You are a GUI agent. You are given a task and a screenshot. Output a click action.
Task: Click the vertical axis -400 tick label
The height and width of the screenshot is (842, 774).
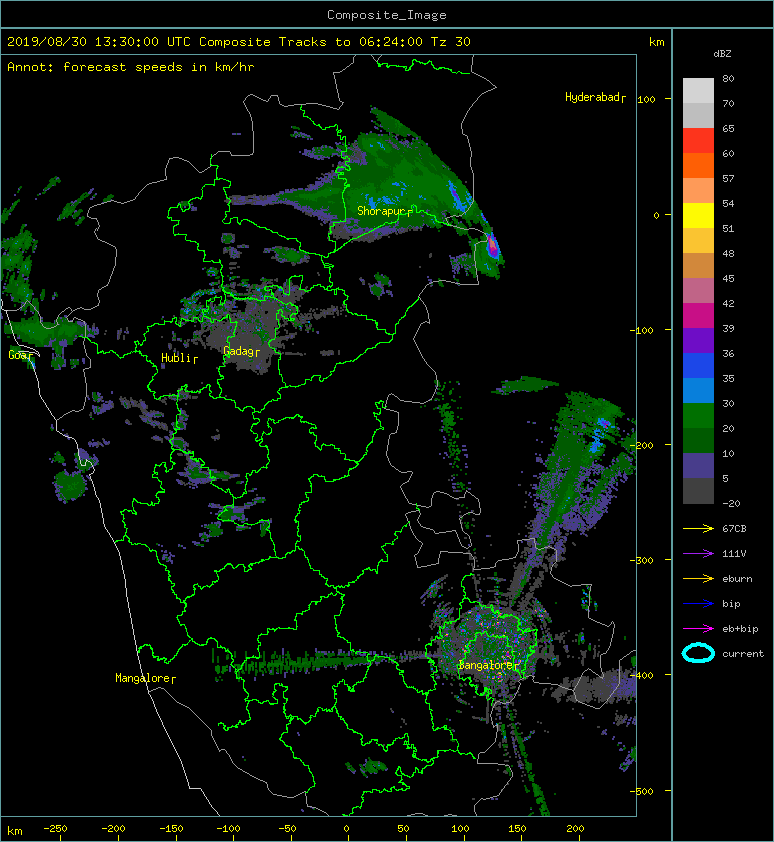point(642,676)
